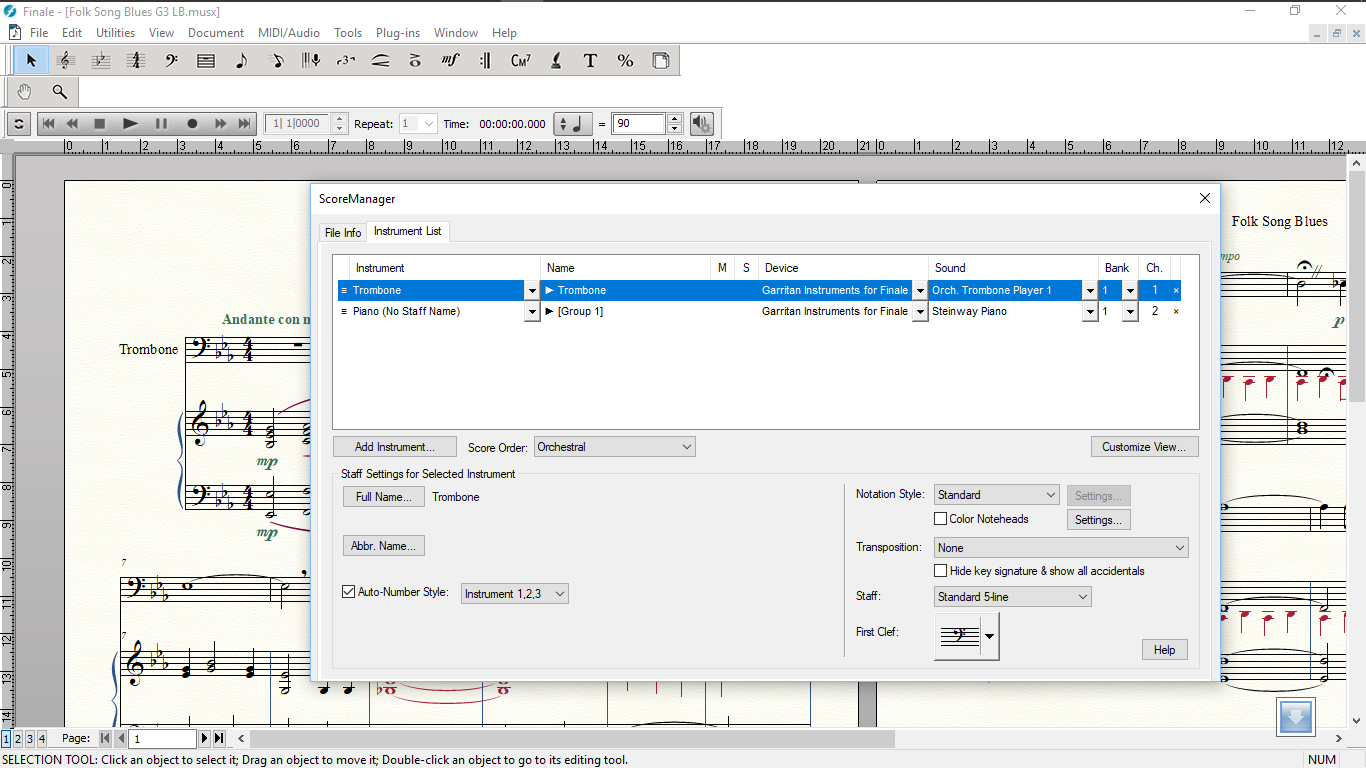Select the Zoom magnifier tool
Viewport: 1366px width, 768px height.
tap(60, 92)
